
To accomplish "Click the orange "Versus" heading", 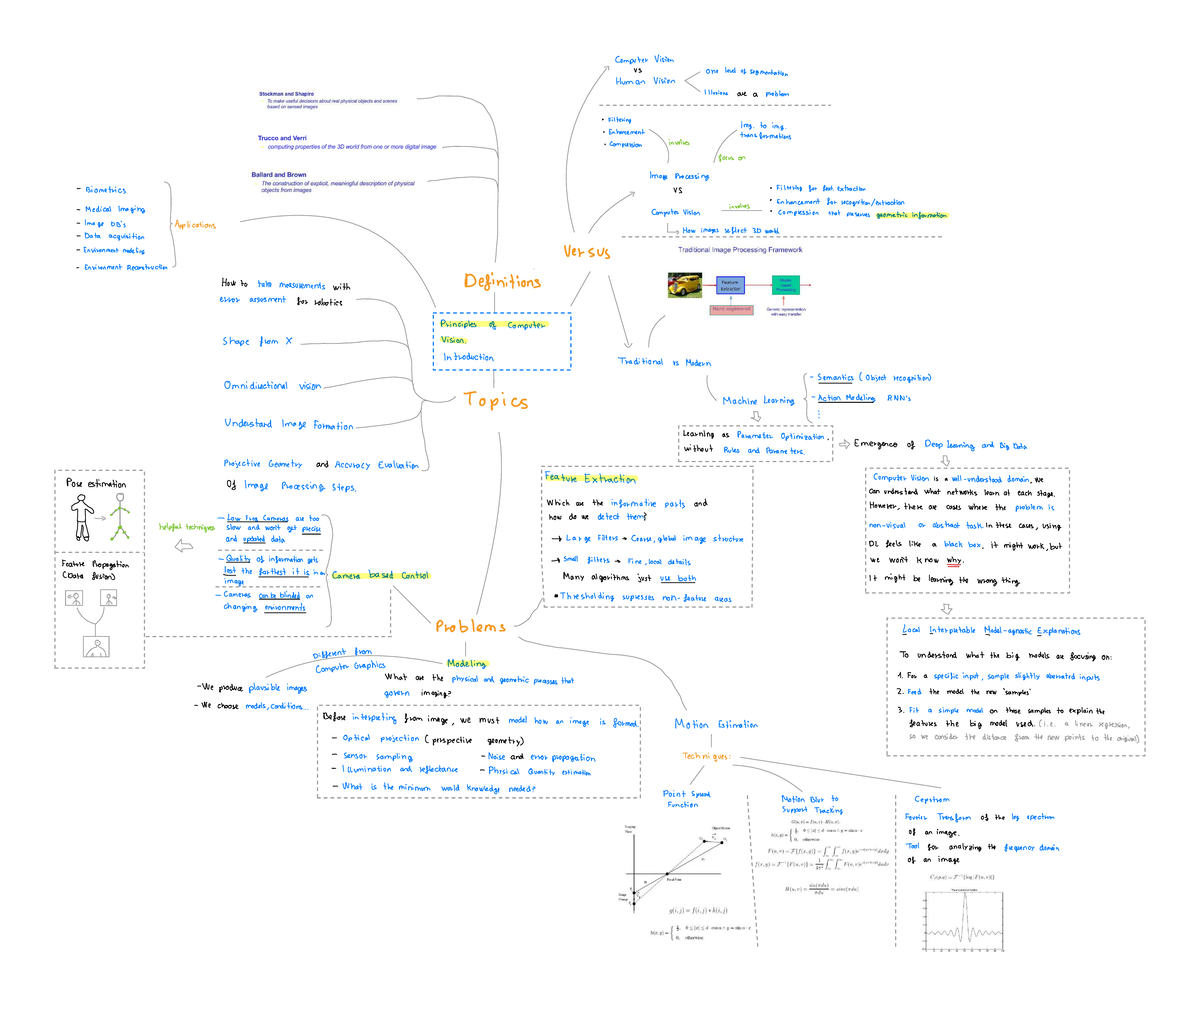I will (x=586, y=252).
